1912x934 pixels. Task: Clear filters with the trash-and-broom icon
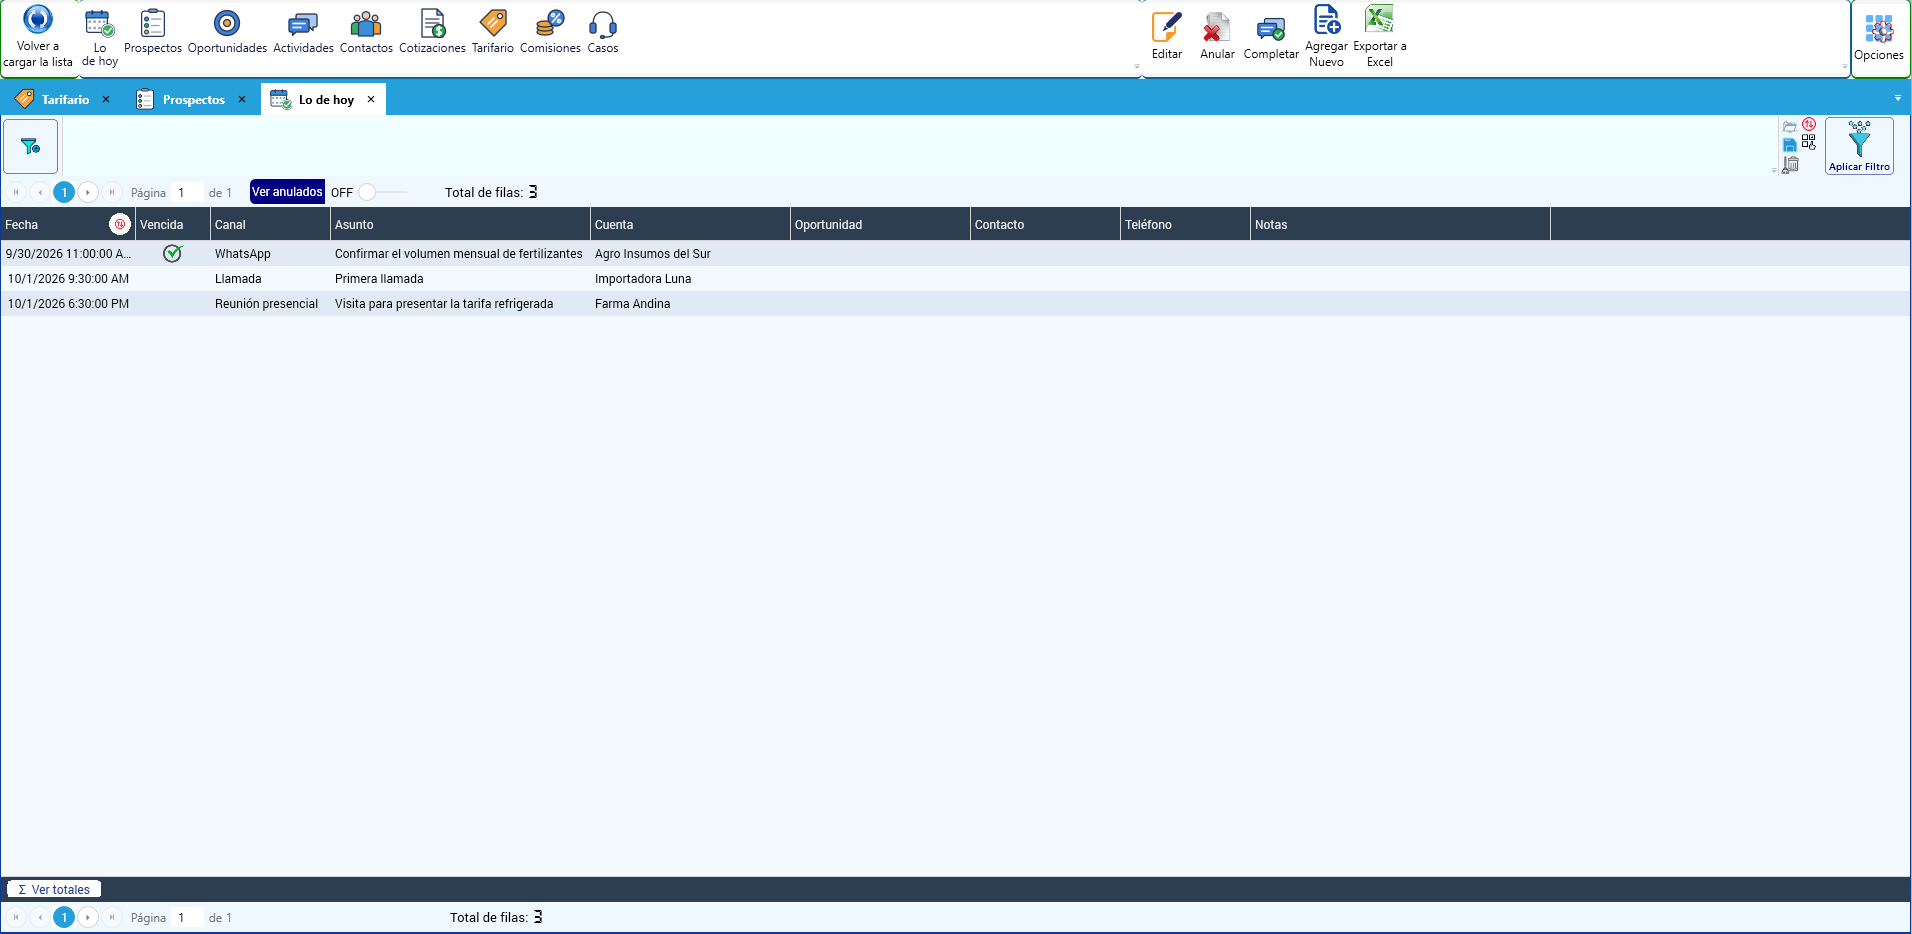tap(1790, 165)
